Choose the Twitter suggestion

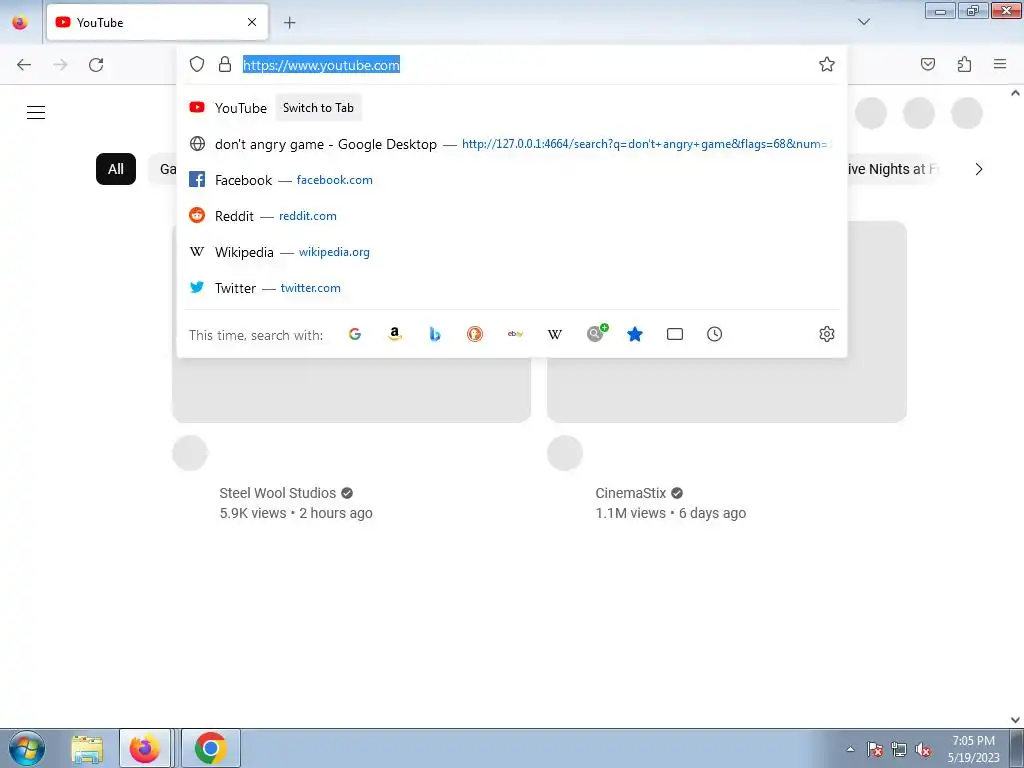[512, 287]
